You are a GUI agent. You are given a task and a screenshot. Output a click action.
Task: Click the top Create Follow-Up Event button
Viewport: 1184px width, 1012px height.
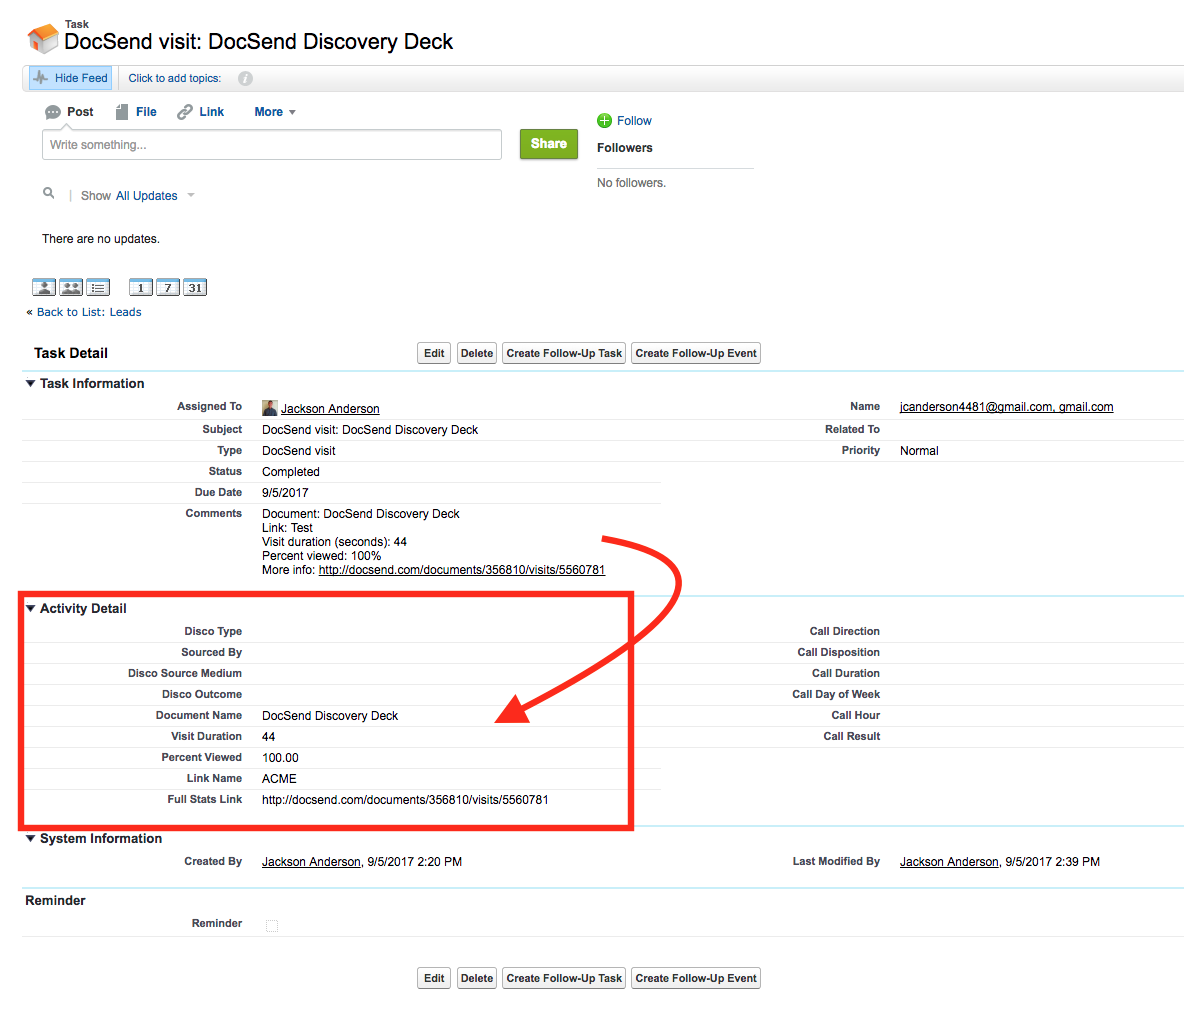[x=696, y=353]
